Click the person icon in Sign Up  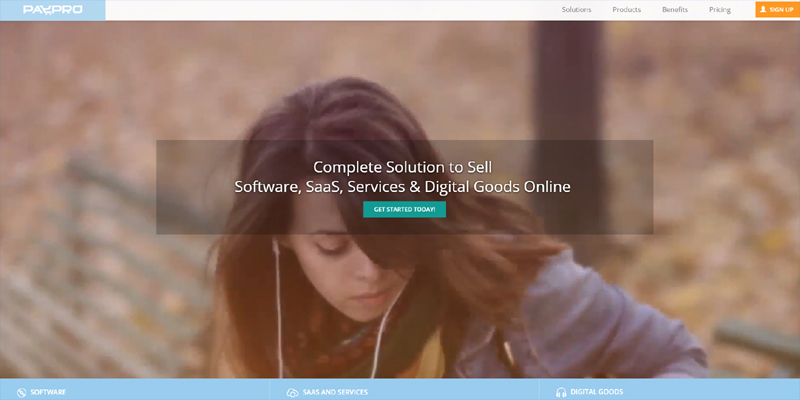(763, 10)
